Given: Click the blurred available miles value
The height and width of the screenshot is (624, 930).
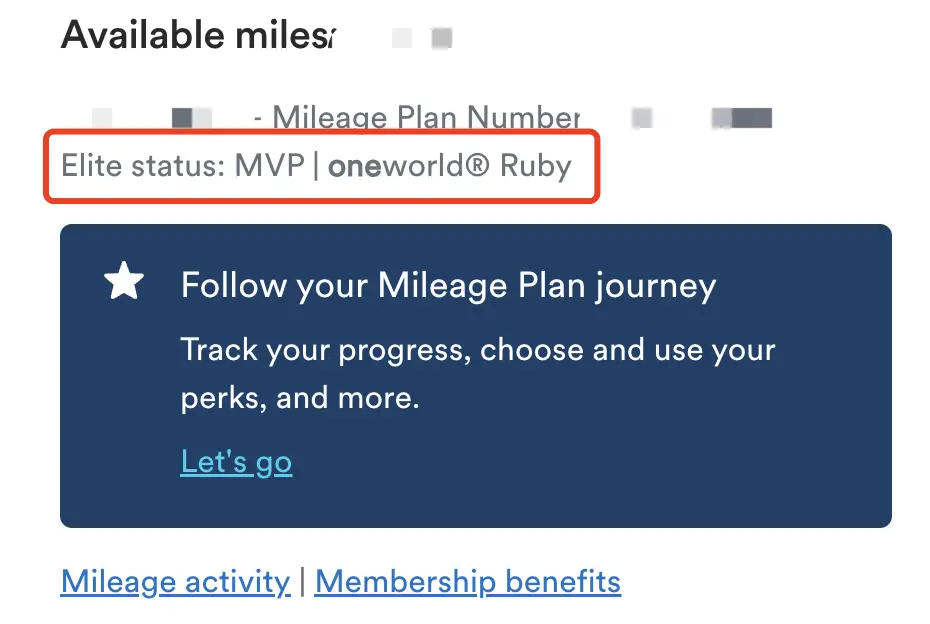Looking at the screenshot, I should click(422, 38).
